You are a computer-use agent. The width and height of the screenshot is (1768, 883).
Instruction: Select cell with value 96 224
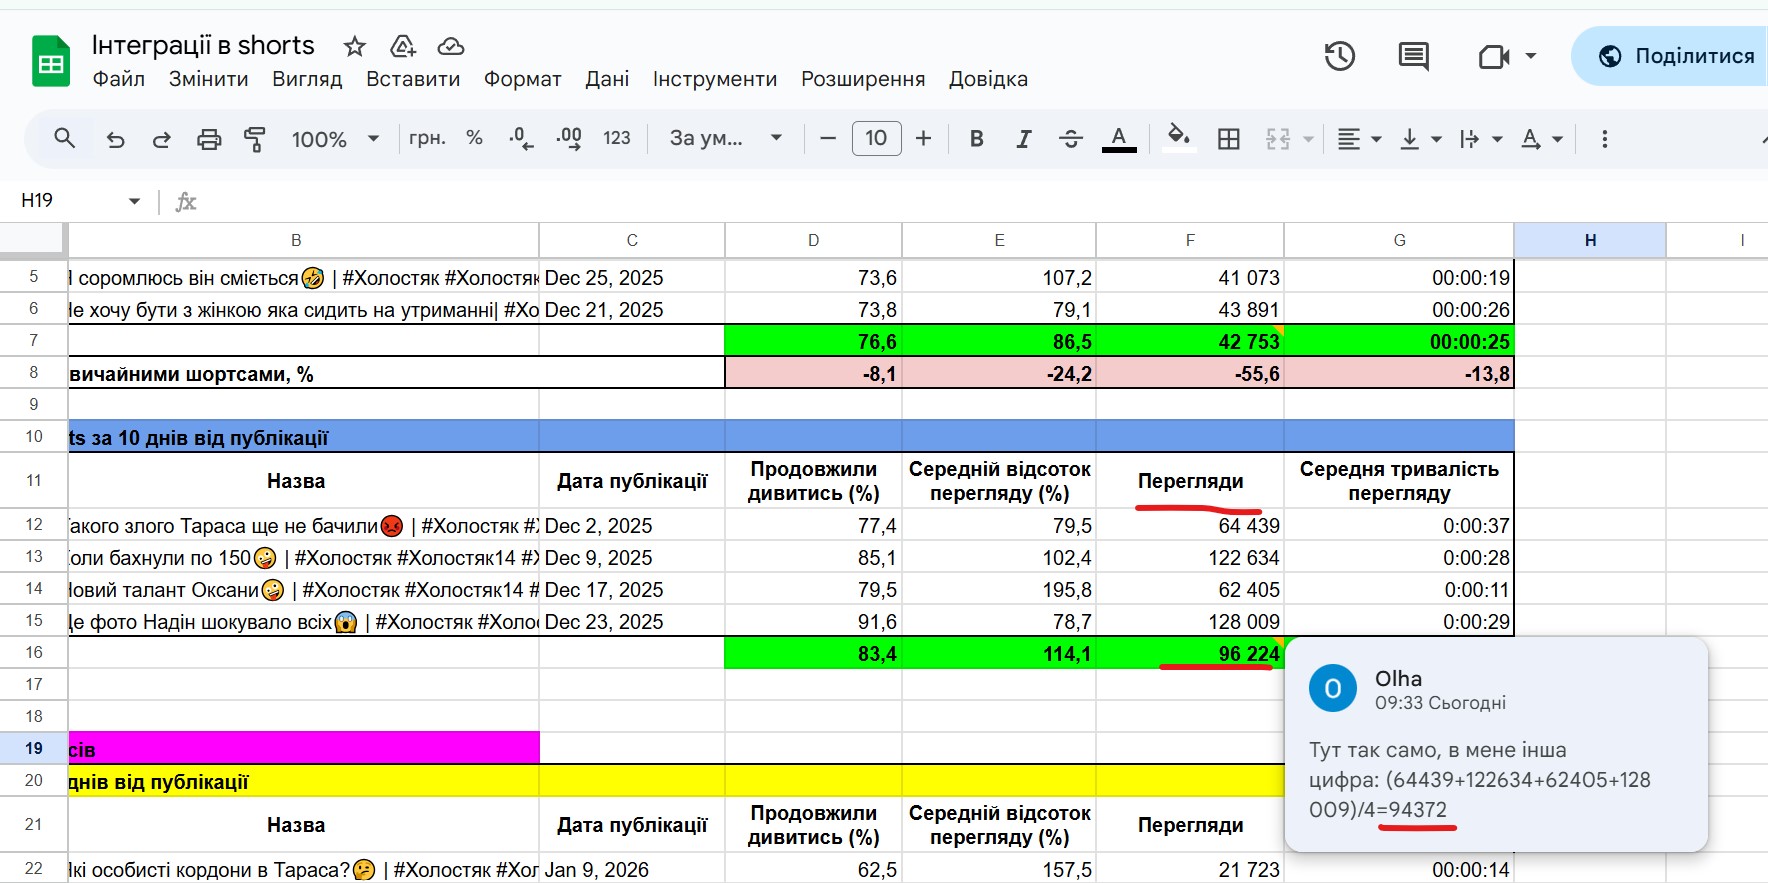pos(1190,653)
